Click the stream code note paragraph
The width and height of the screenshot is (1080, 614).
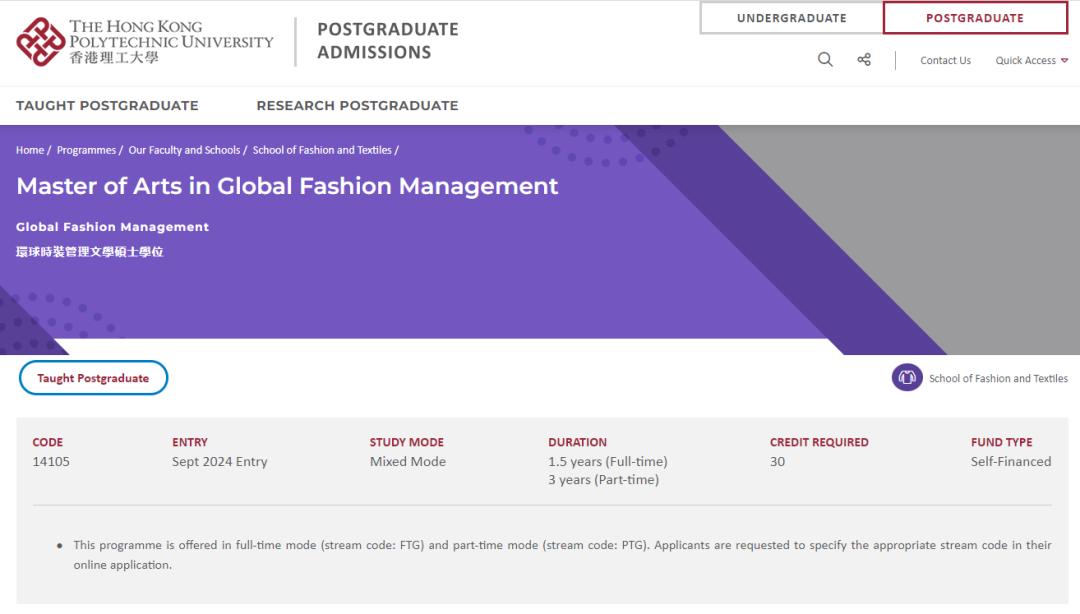(562, 555)
